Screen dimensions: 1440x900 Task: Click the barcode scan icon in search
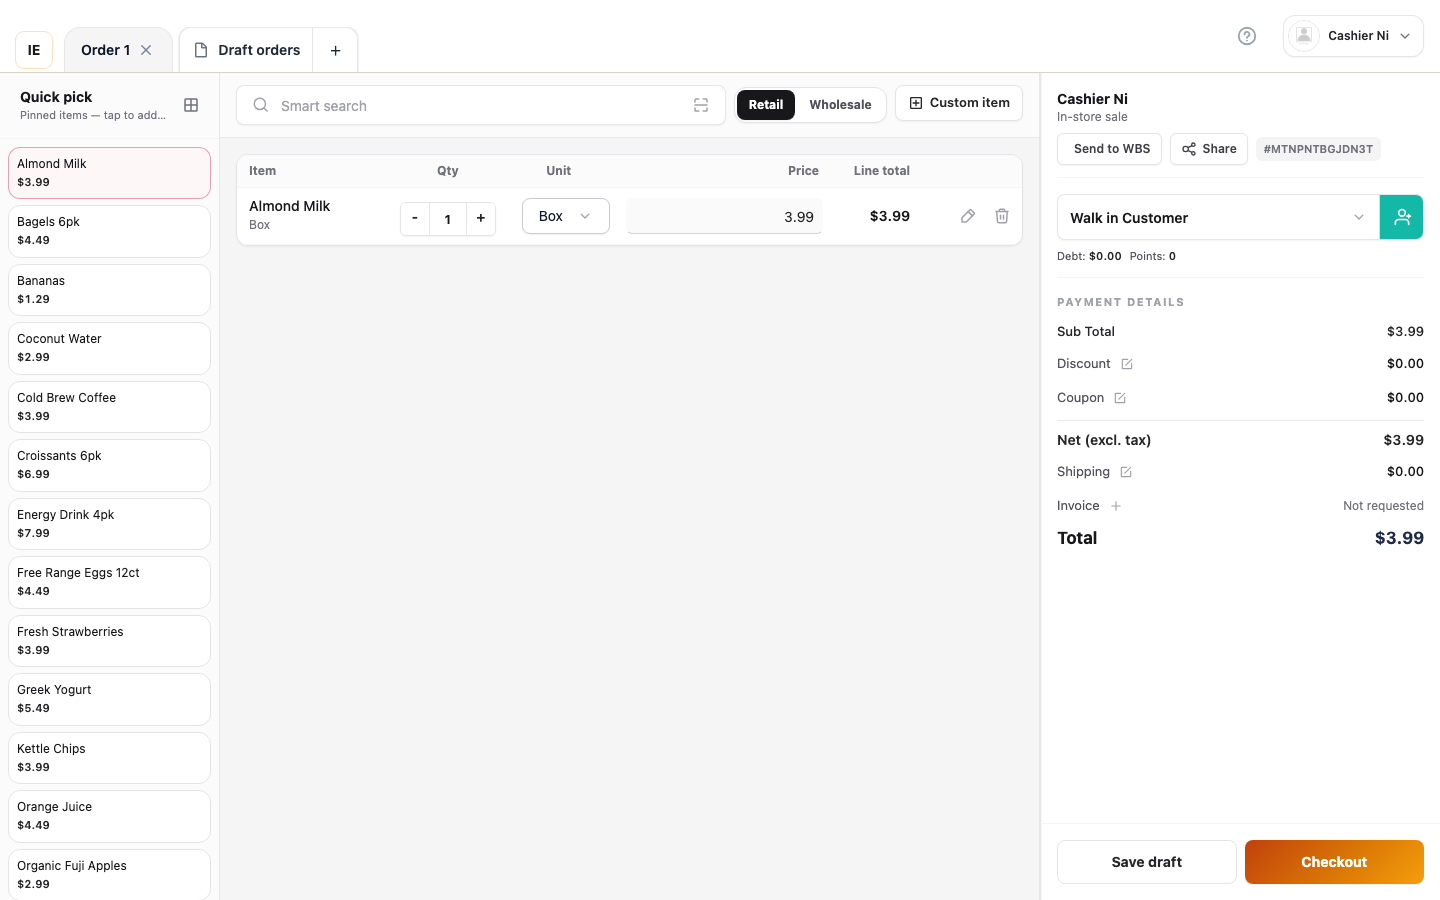pyautogui.click(x=701, y=105)
